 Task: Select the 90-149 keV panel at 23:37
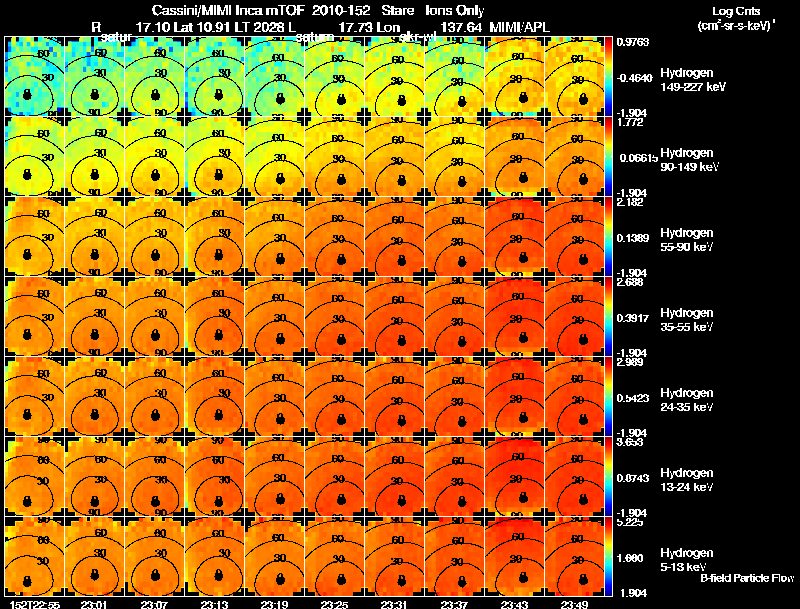click(454, 157)
